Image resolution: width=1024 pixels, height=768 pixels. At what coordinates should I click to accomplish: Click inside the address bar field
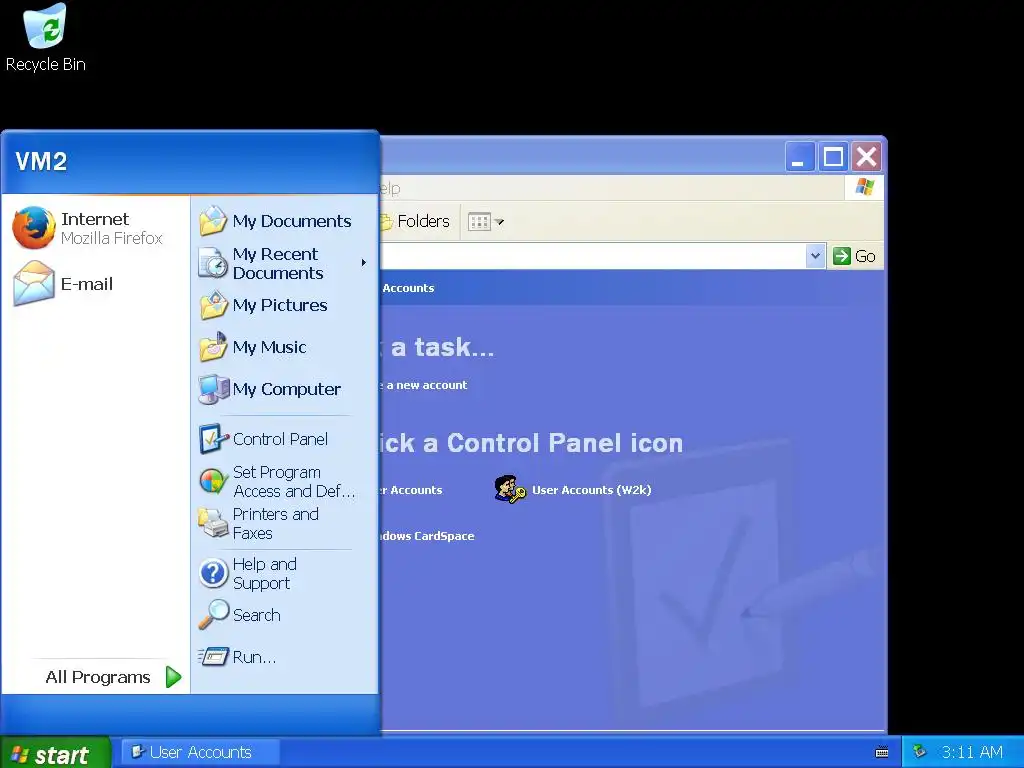(x=592, y=256)
